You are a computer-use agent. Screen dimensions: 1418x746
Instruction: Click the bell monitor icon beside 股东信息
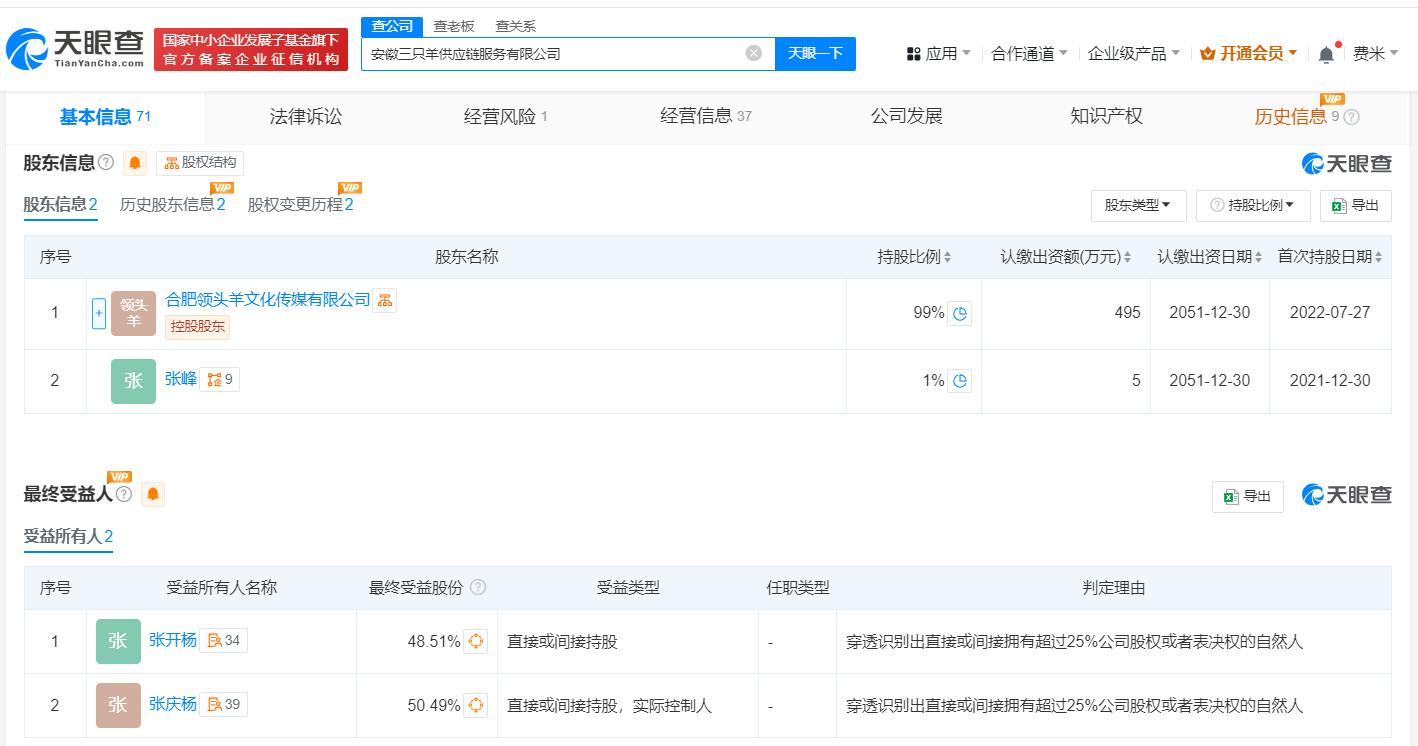coord(135,162)
